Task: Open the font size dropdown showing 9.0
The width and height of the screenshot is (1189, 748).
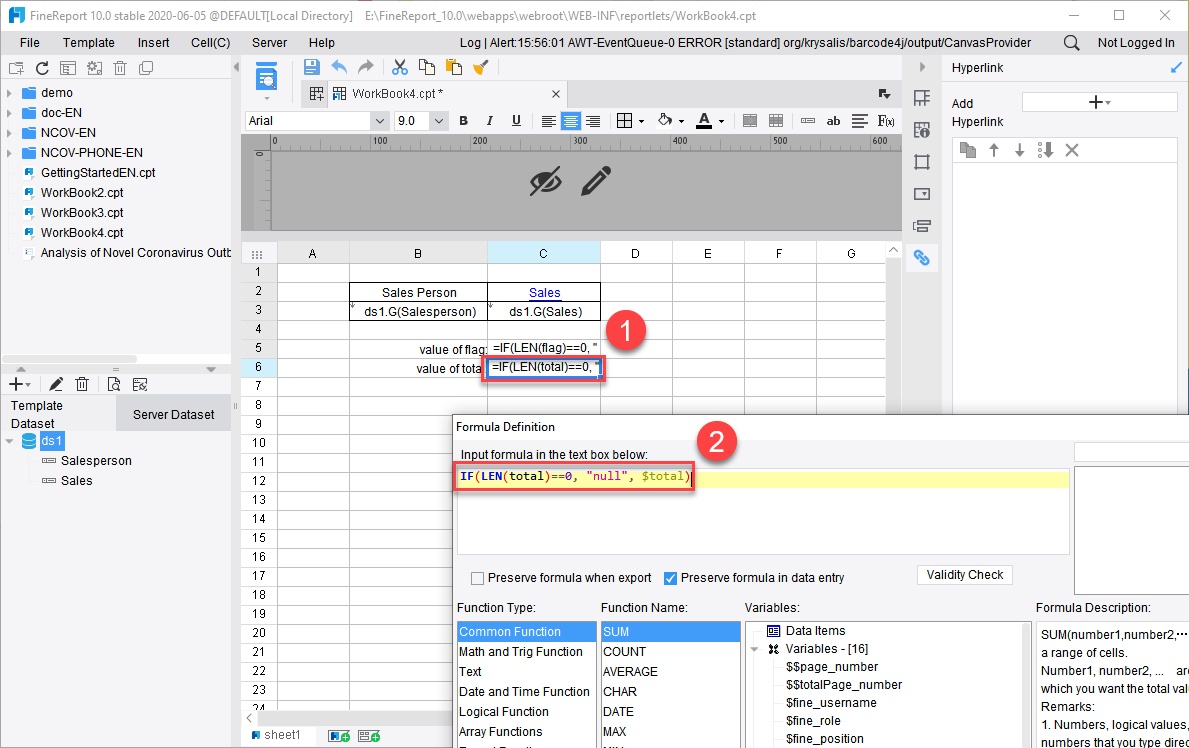Action: point(439,120)
